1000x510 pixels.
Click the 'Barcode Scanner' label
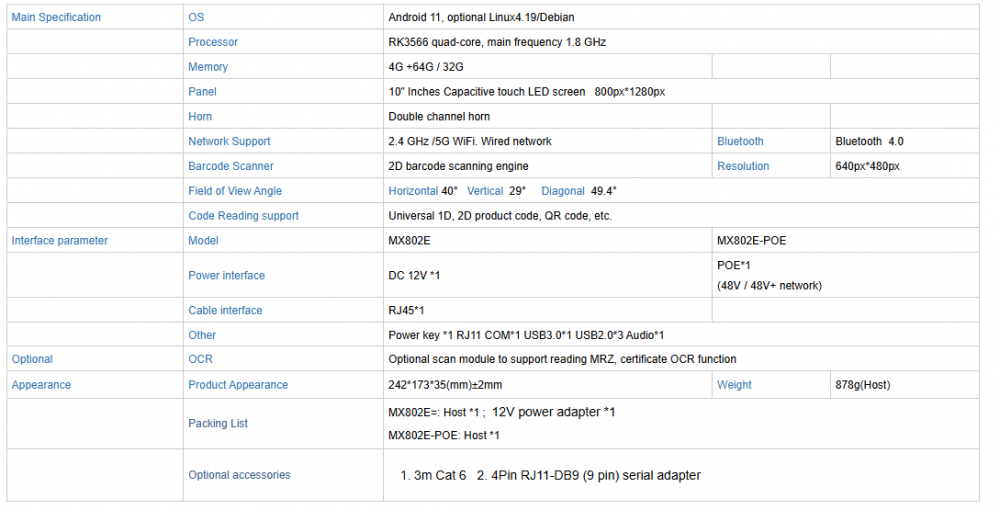point(230,166)
